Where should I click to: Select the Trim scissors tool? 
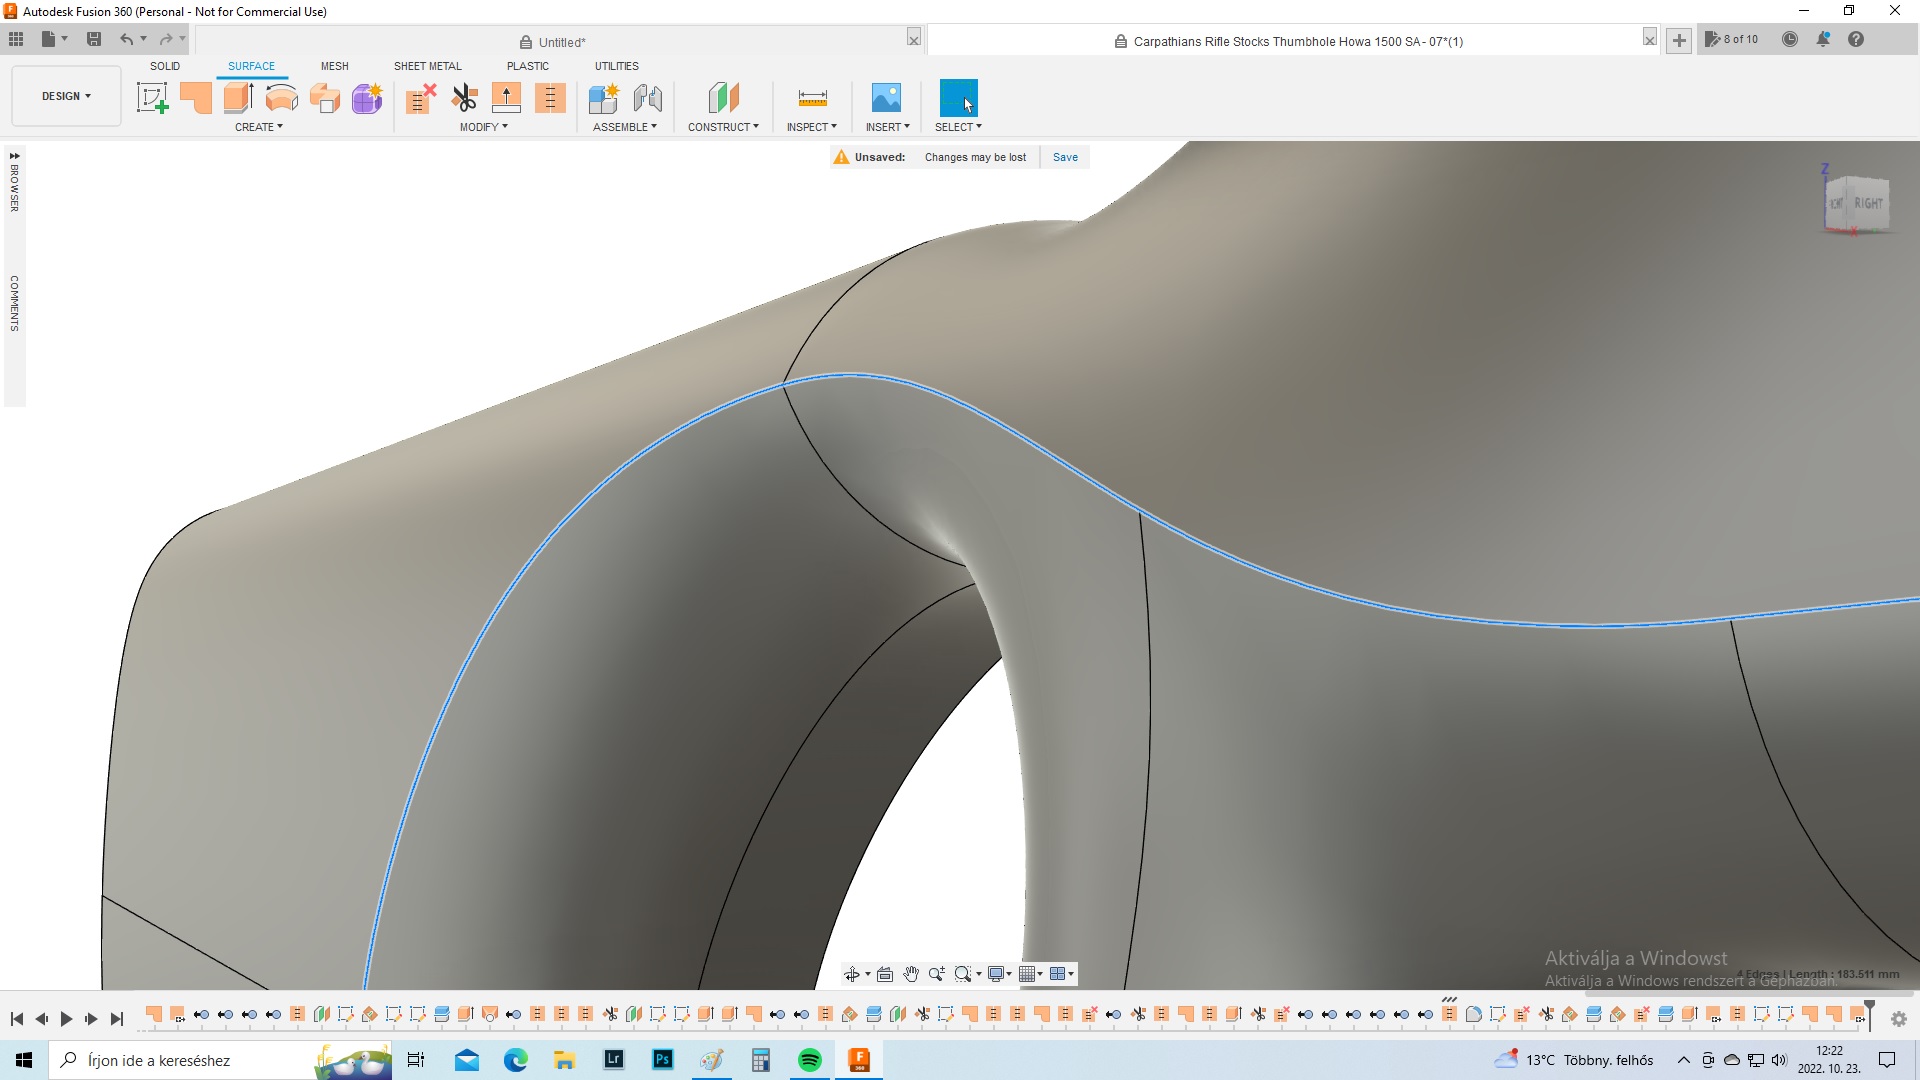[464, 98]
